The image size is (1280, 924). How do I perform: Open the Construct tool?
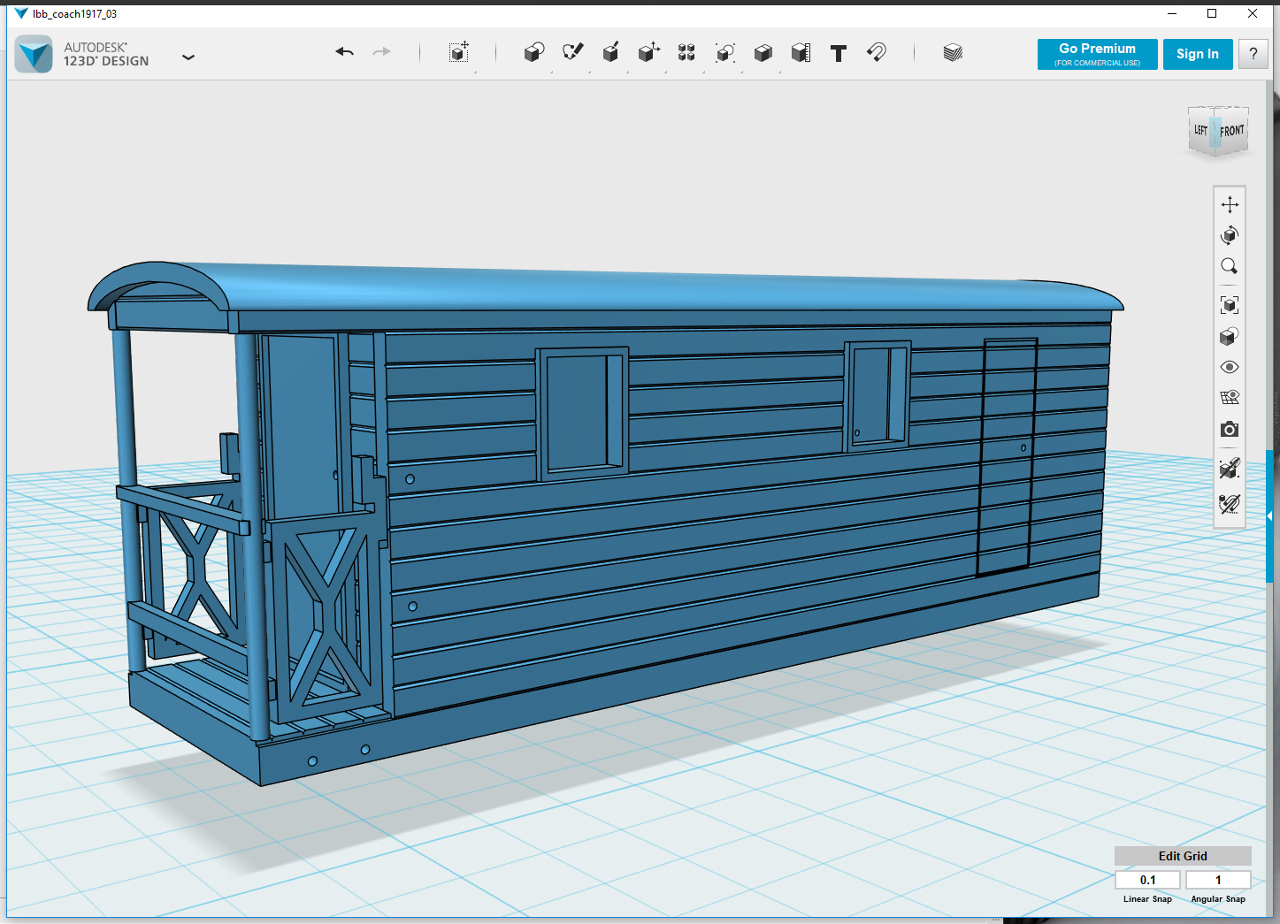pyautogui.click(x=611, y=53)
